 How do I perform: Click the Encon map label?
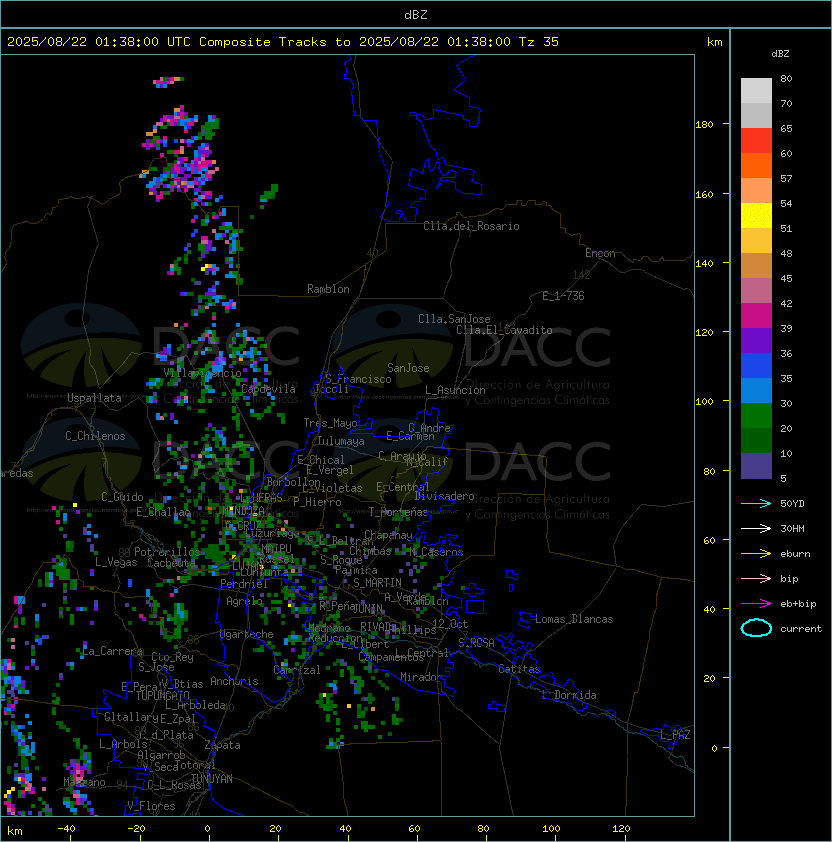click(x=600, y=253)
